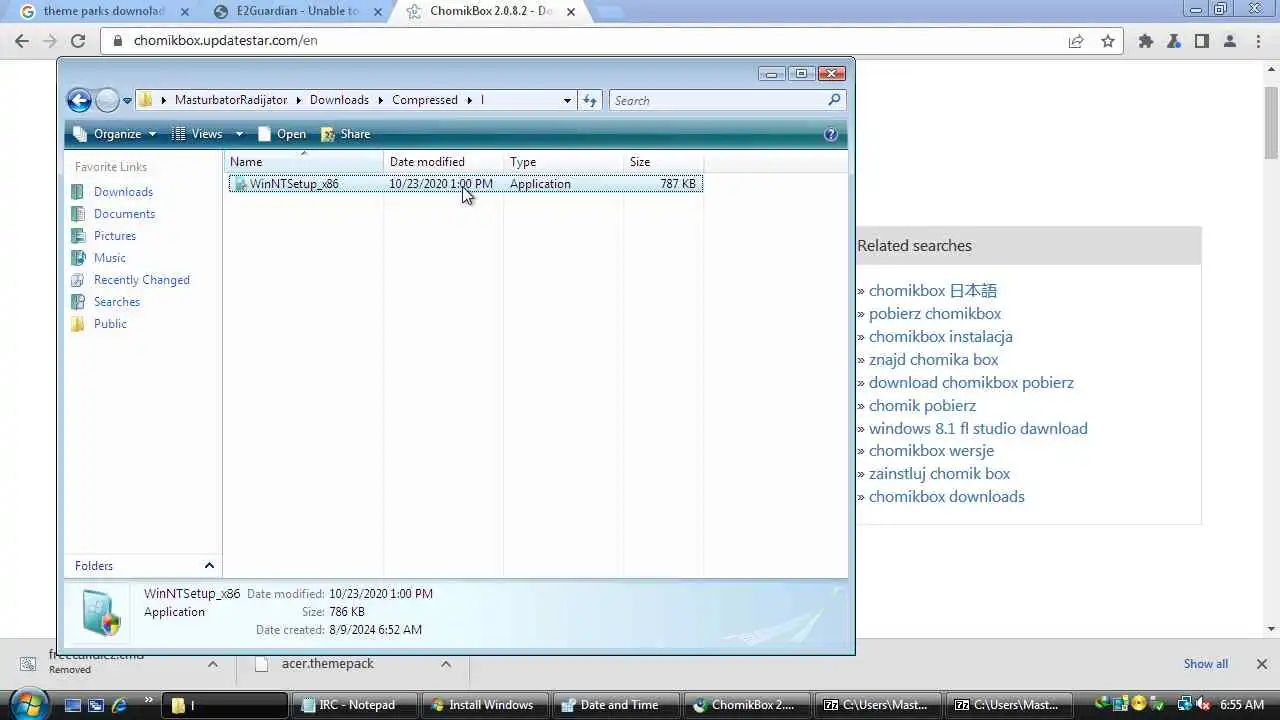
Task: Click the Windows Start orb
Action: tap(29, 703)
